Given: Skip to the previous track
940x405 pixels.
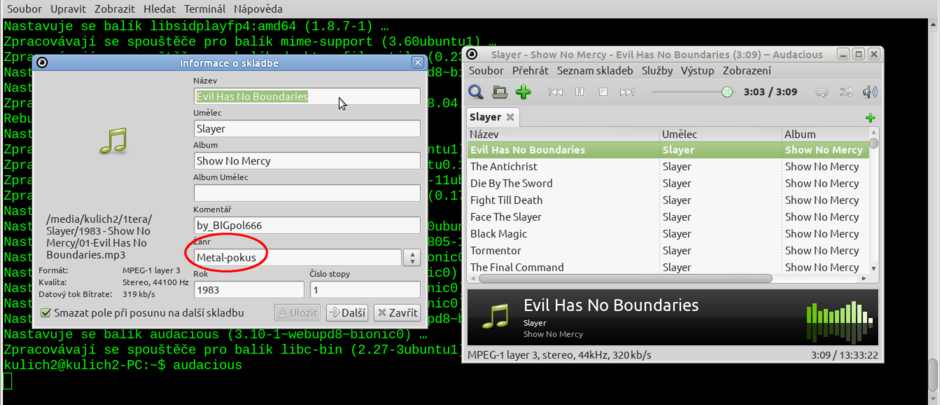Looking at the screenshot, I should (556, 92).
